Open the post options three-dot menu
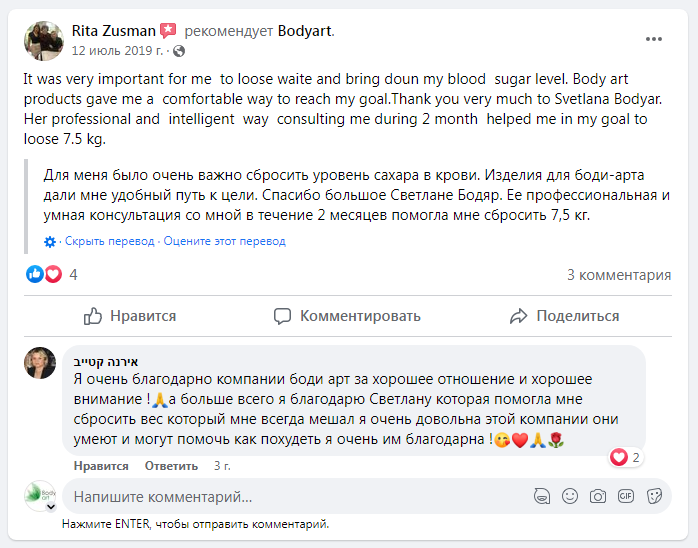 coord(654,39)
